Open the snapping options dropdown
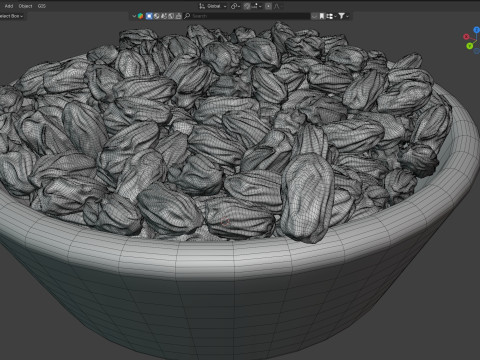The height and width of the screenshot is (360, 480). coord(256,6)
